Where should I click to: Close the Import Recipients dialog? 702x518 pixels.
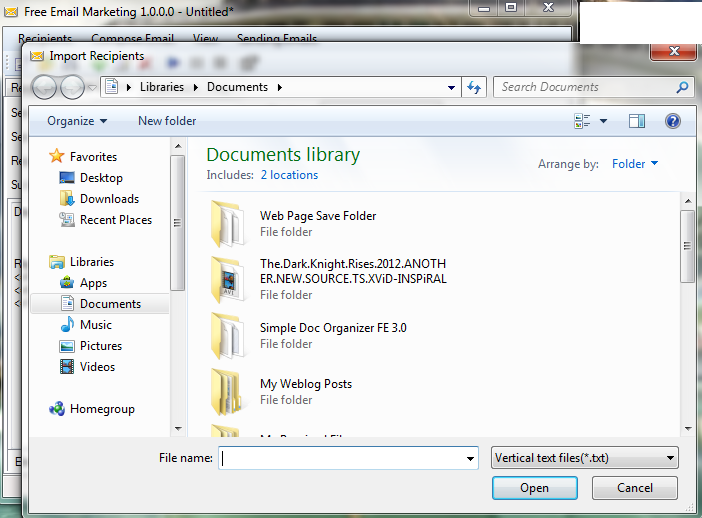click(x=673, y=51)
